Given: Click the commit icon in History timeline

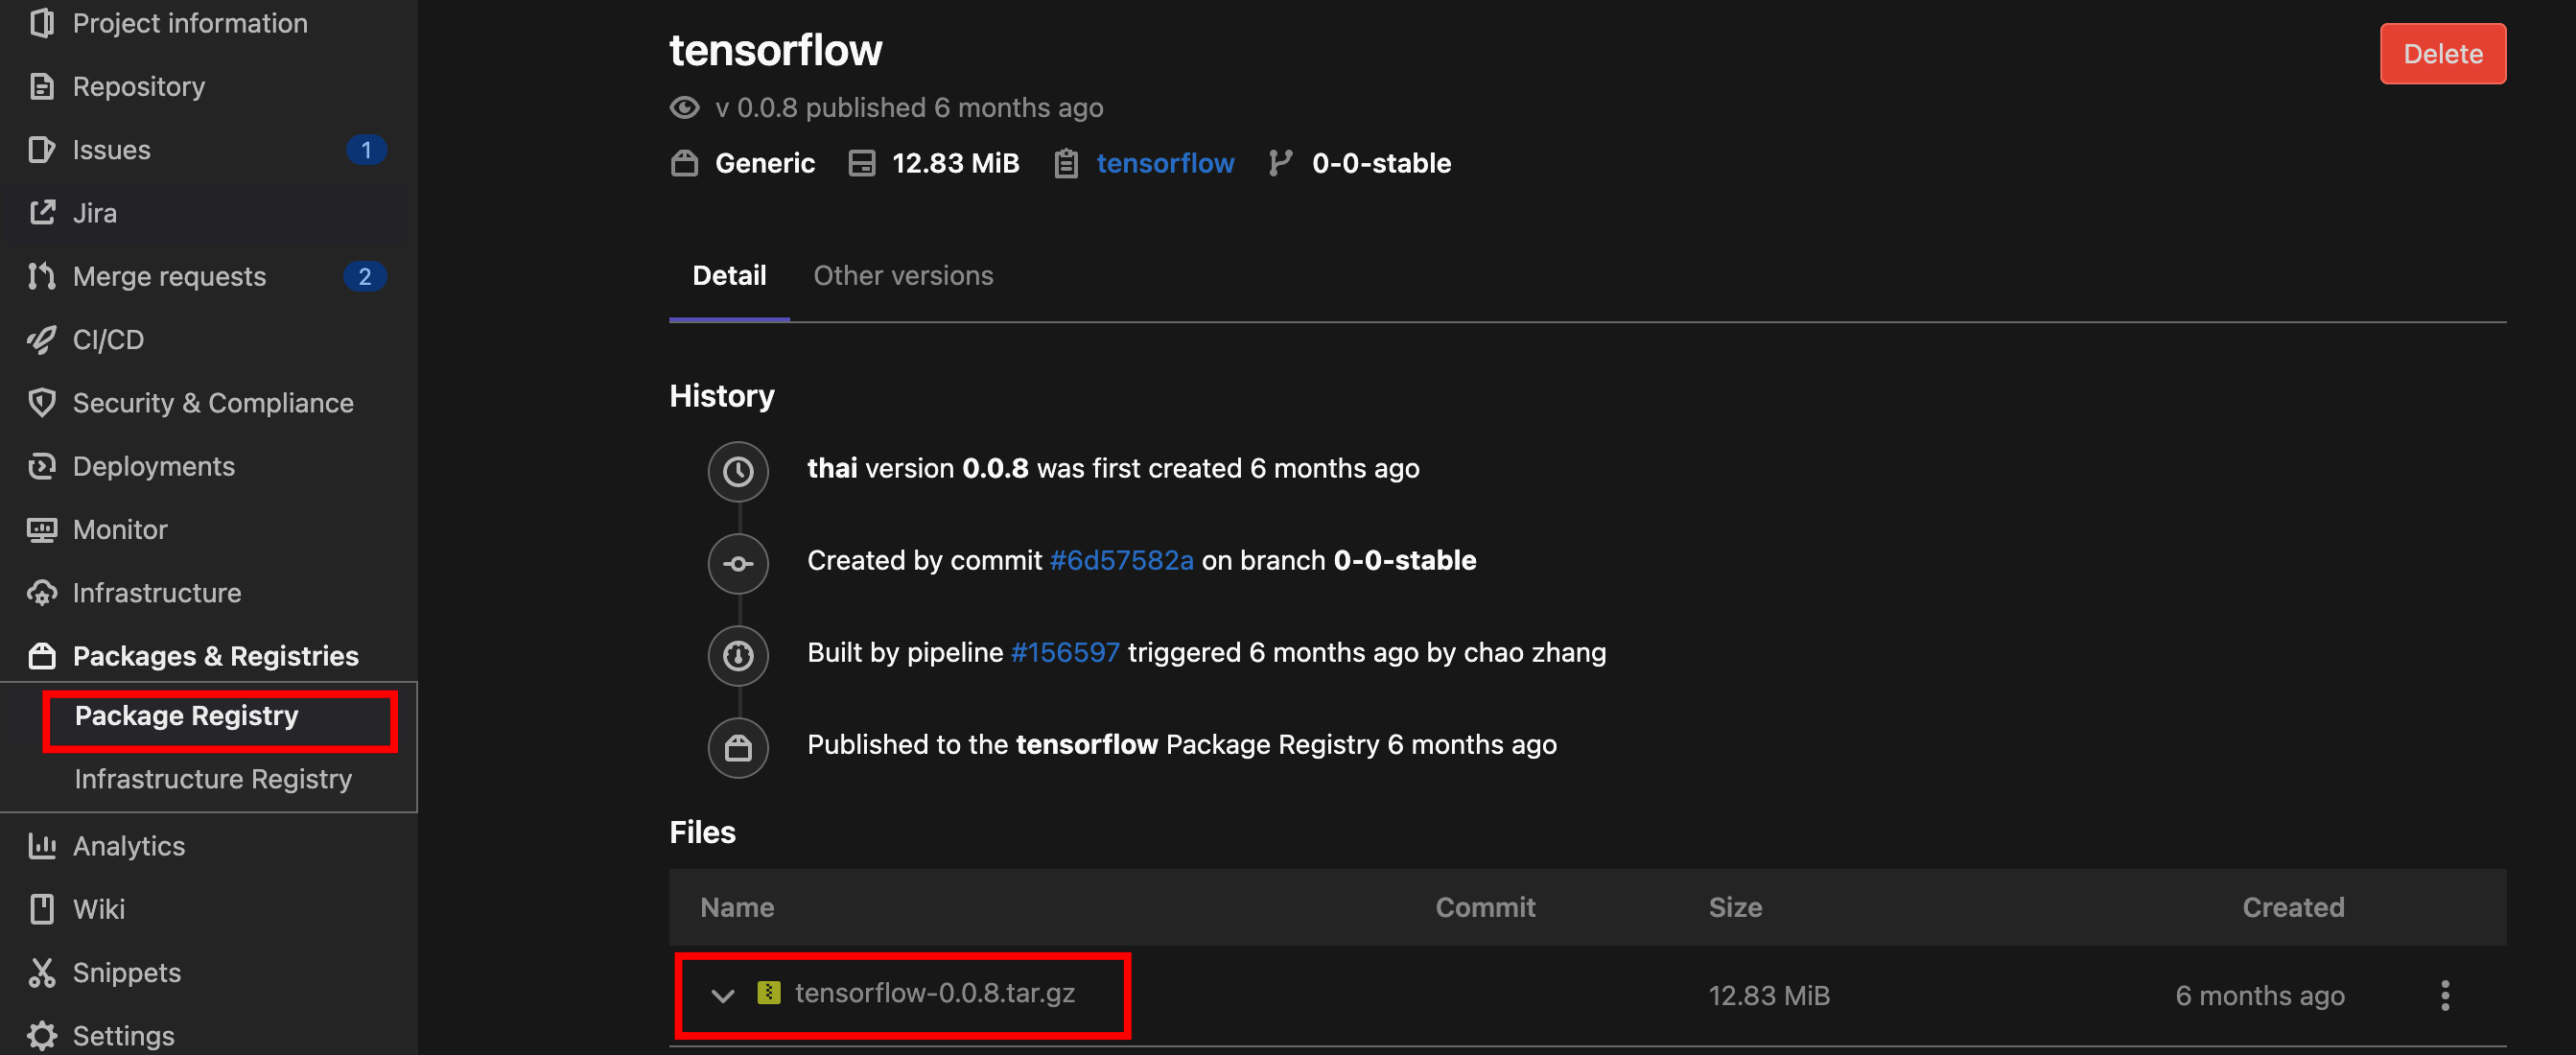Looking at the screenshot, I should [x=738, y=564].
